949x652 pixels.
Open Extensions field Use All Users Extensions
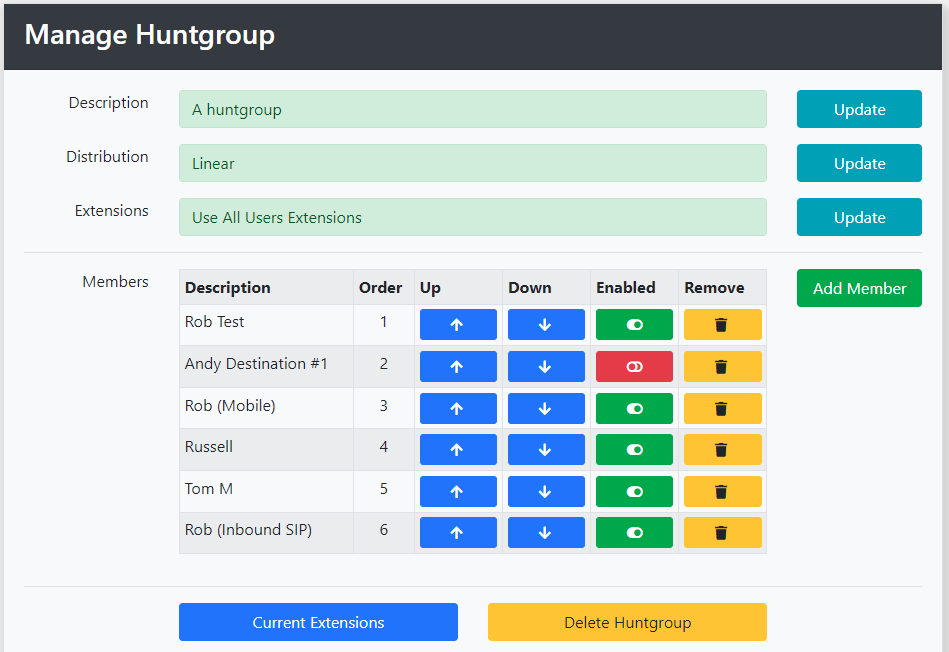click(473, 217)
